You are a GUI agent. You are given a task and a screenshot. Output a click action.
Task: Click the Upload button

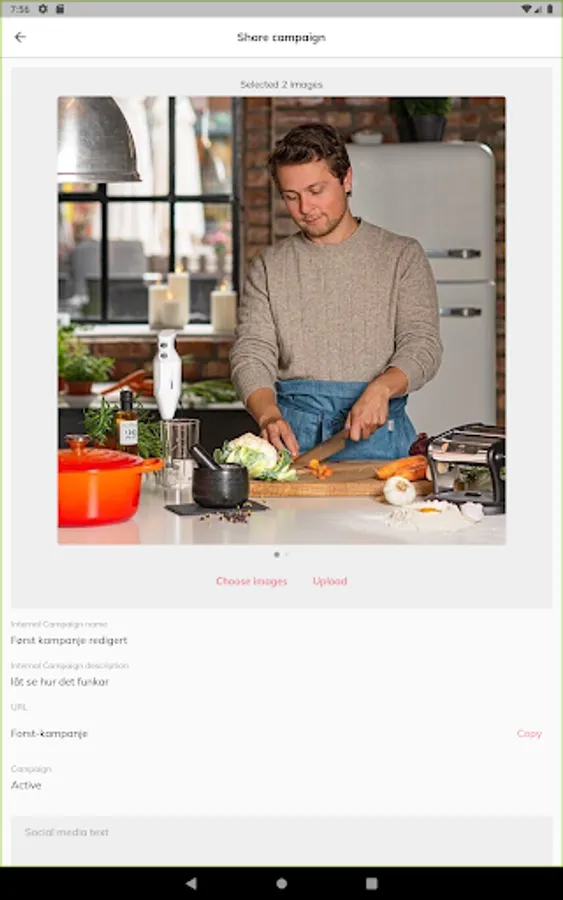(x=330, y=581)
